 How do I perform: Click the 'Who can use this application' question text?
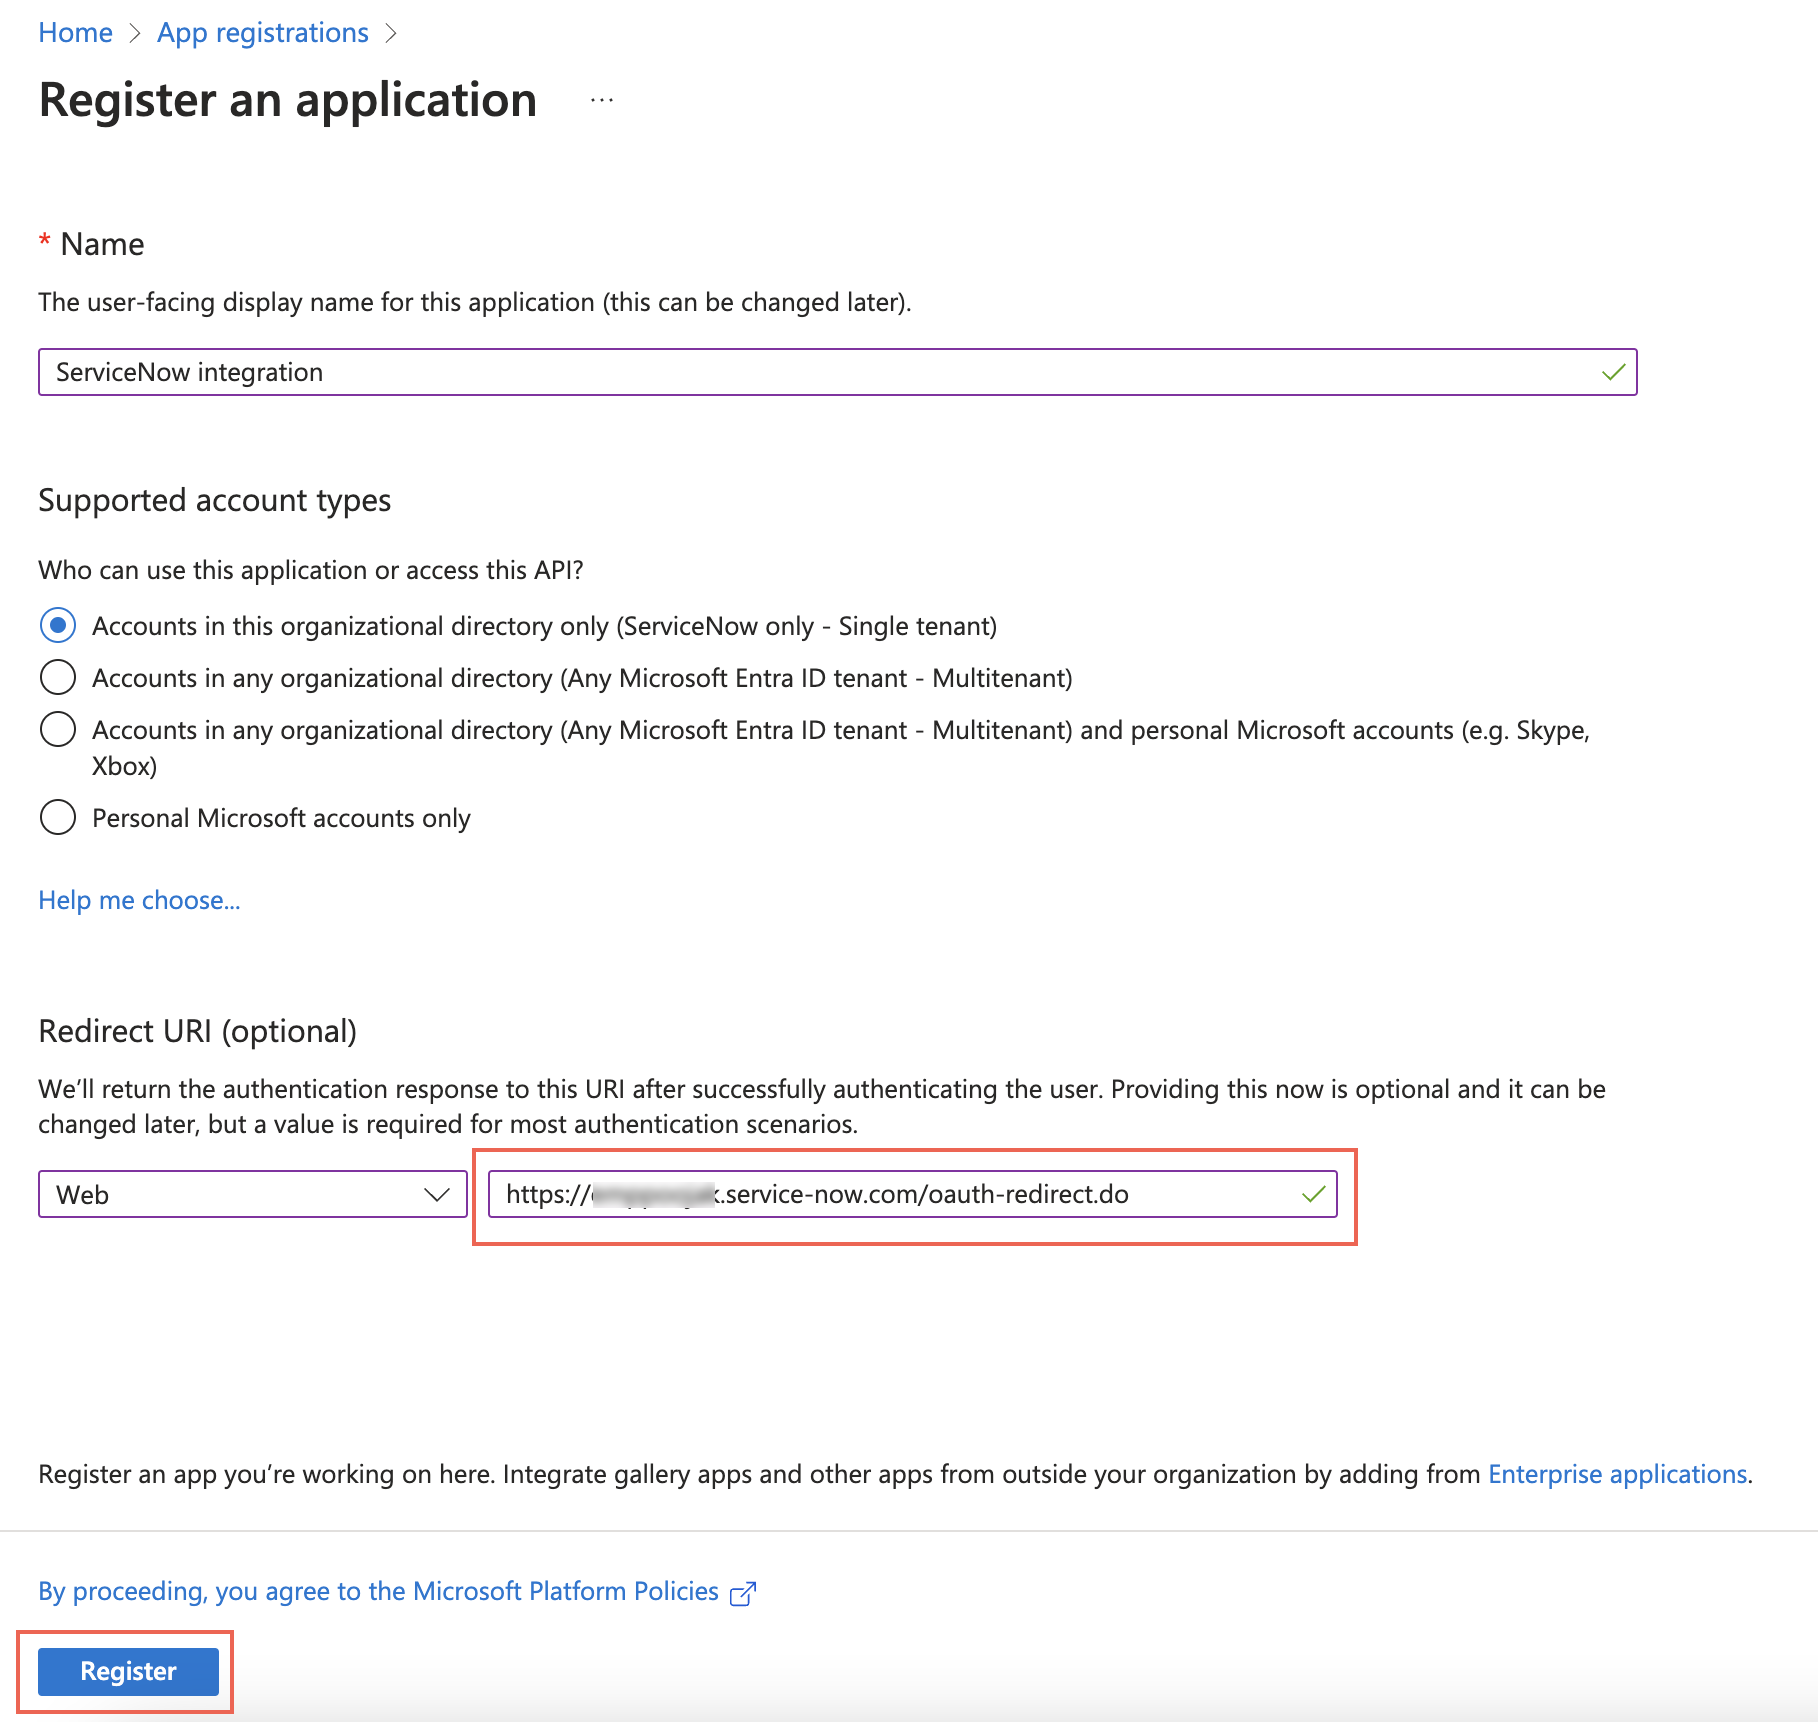(310, 570)
